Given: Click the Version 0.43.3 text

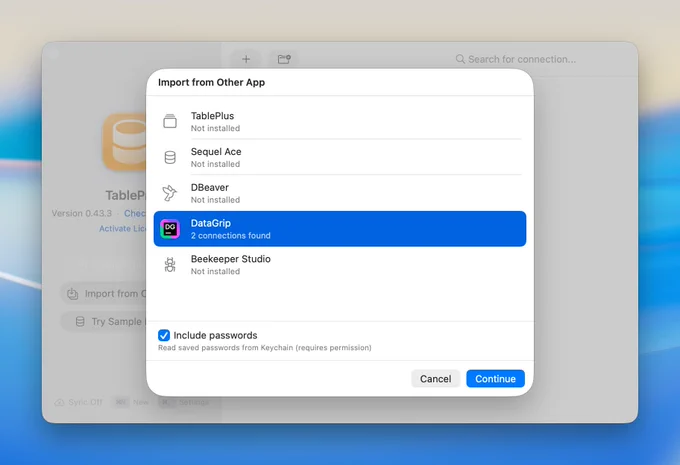Looking at the screenshot, I should coord(82,213).
